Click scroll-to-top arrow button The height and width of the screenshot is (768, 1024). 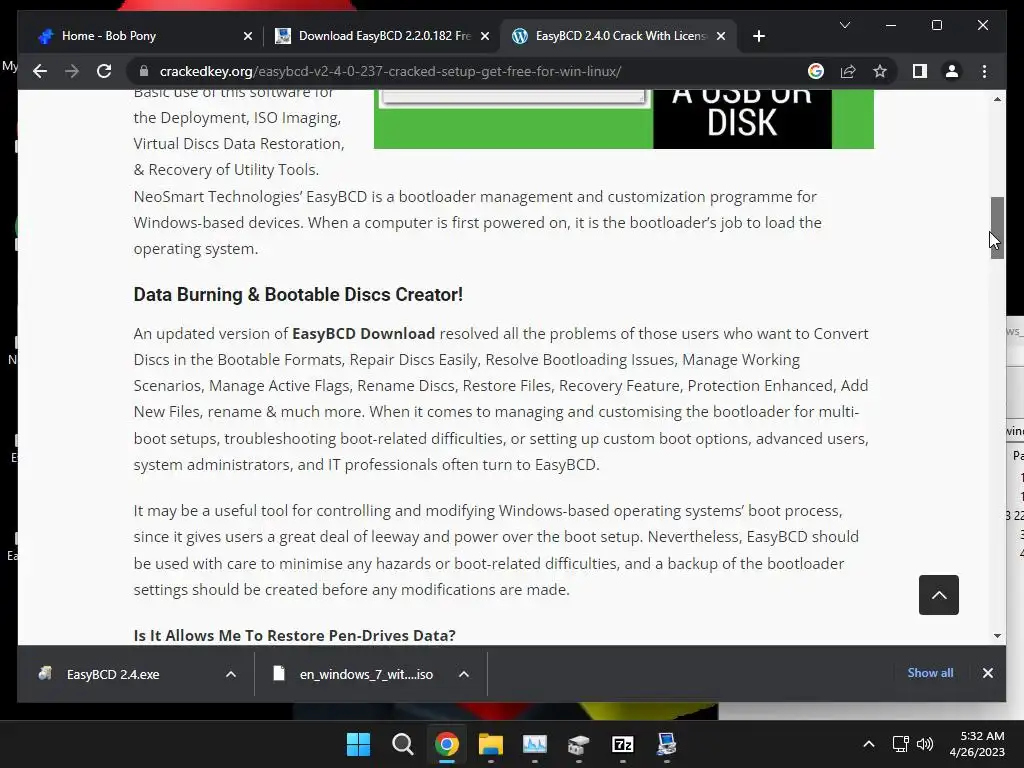[x=938, y=595]
